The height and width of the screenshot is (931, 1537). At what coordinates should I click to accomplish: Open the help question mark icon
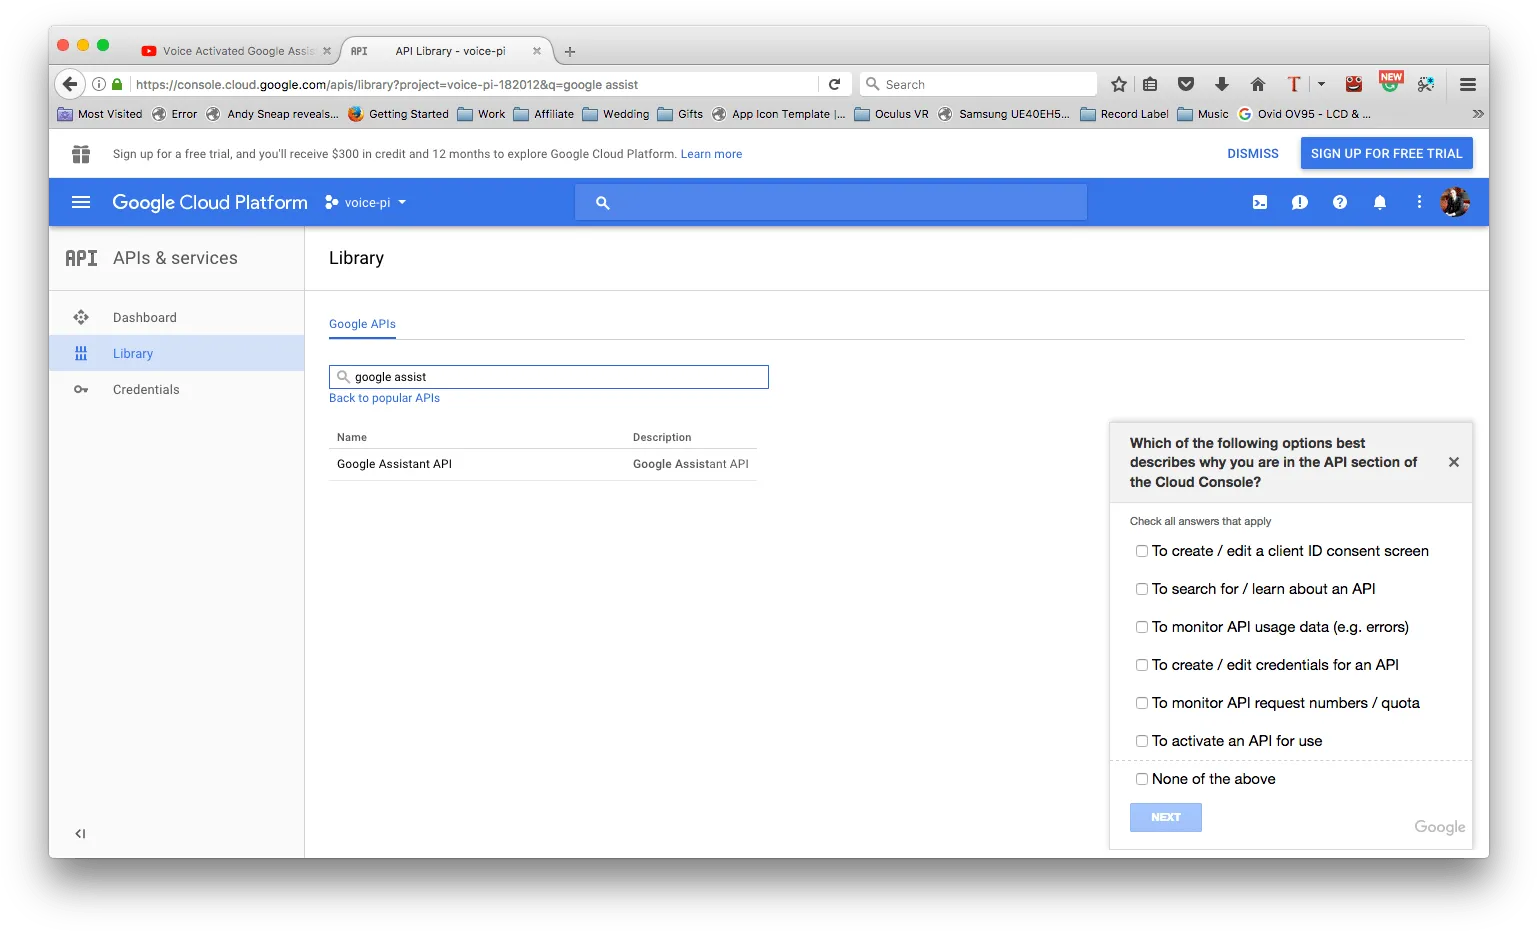pos(1340,202)
